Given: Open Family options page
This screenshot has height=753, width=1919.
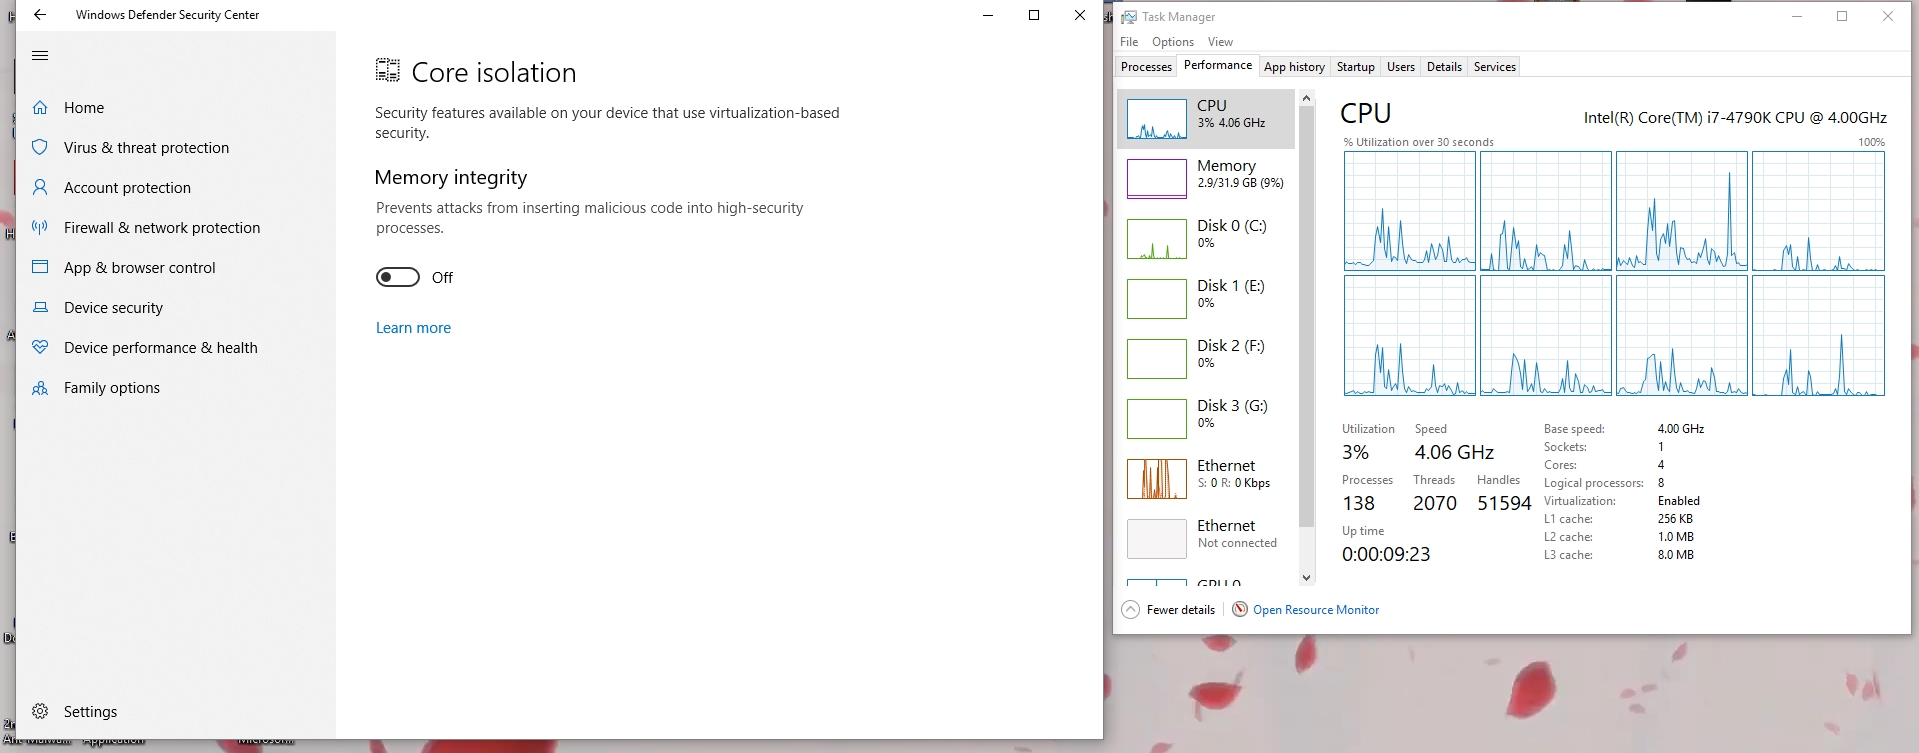Looking at the screenshot, I should pyautogui.click(x=112, y=388).
